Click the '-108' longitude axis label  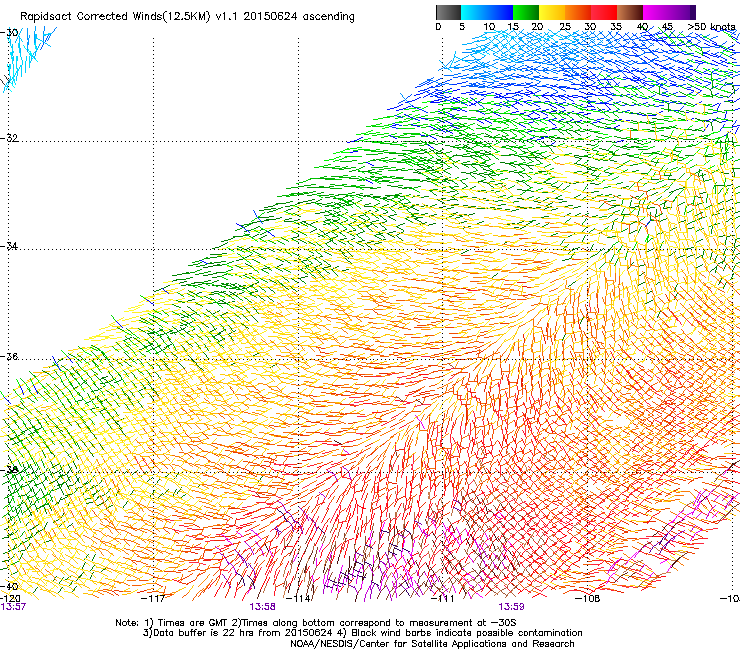587,599
